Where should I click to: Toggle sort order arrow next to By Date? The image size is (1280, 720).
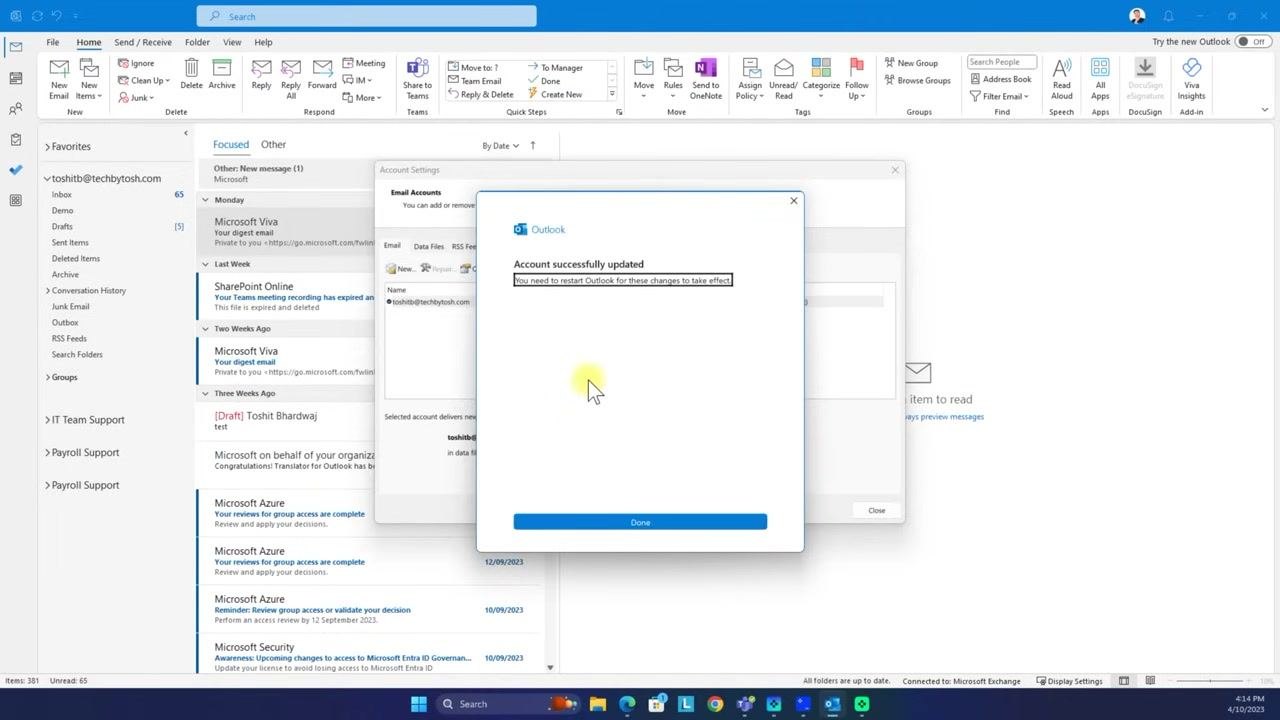tap(532, 145)
